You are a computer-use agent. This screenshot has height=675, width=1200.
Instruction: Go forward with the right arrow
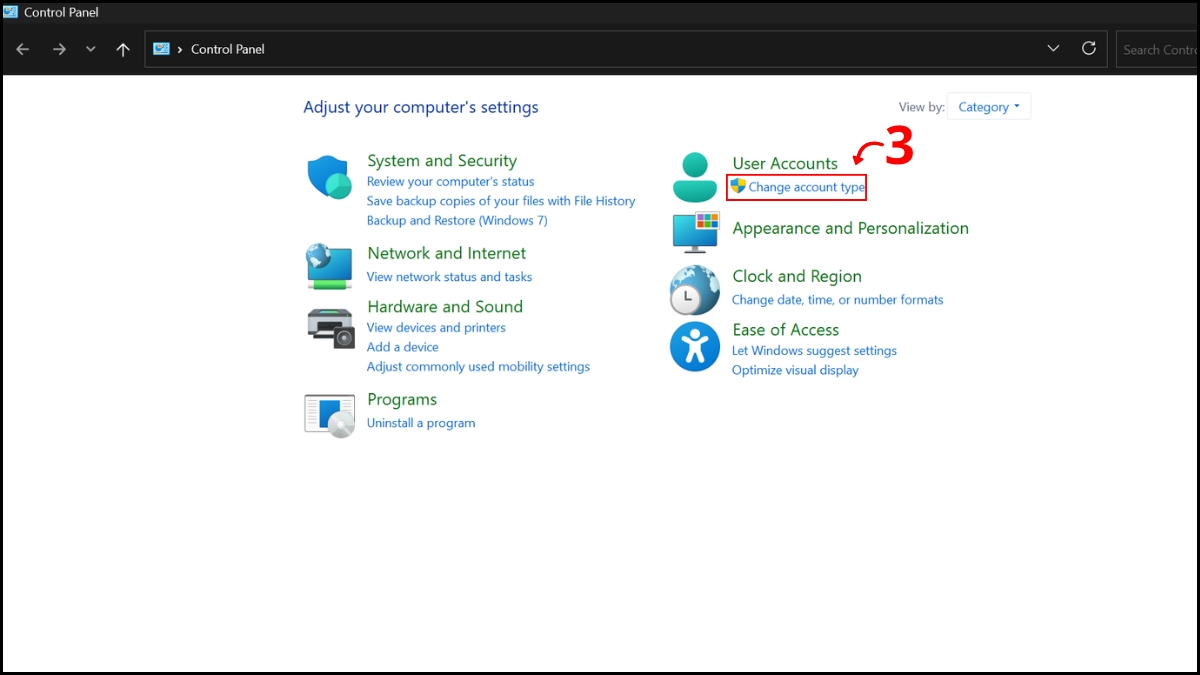[x=59, y=49]
